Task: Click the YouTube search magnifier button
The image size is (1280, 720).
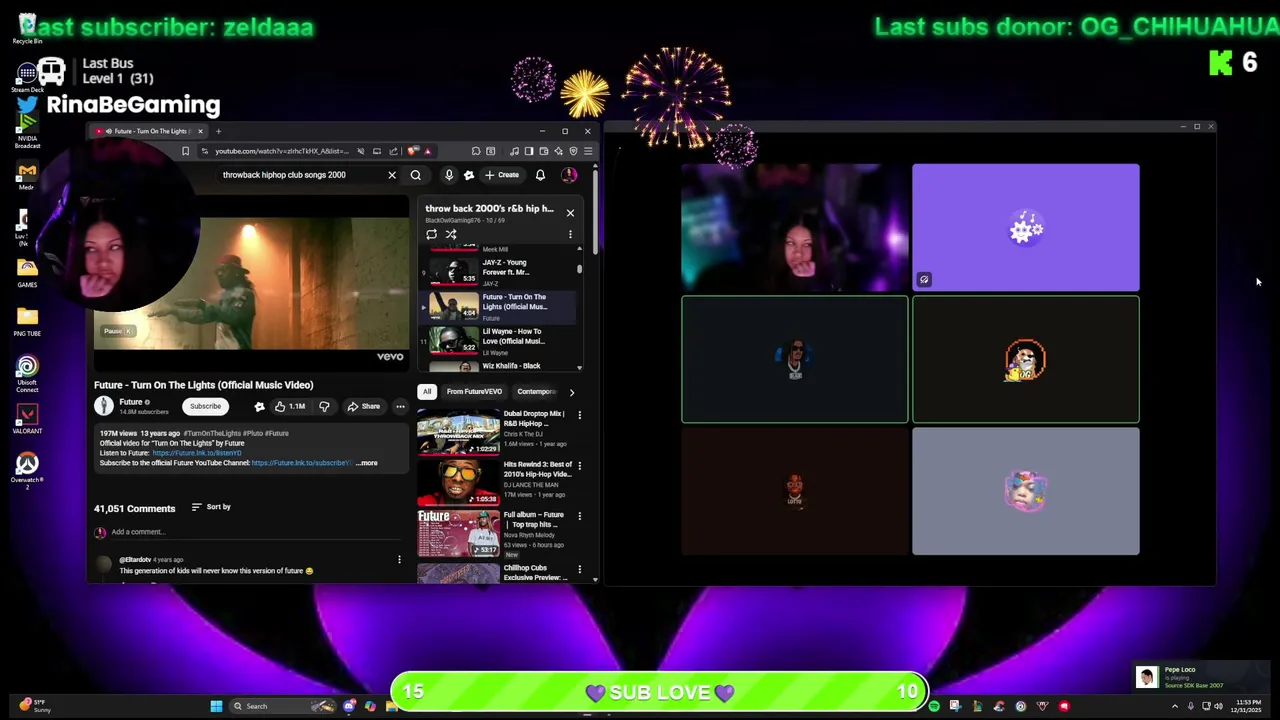Action: (x=416, y=175)
